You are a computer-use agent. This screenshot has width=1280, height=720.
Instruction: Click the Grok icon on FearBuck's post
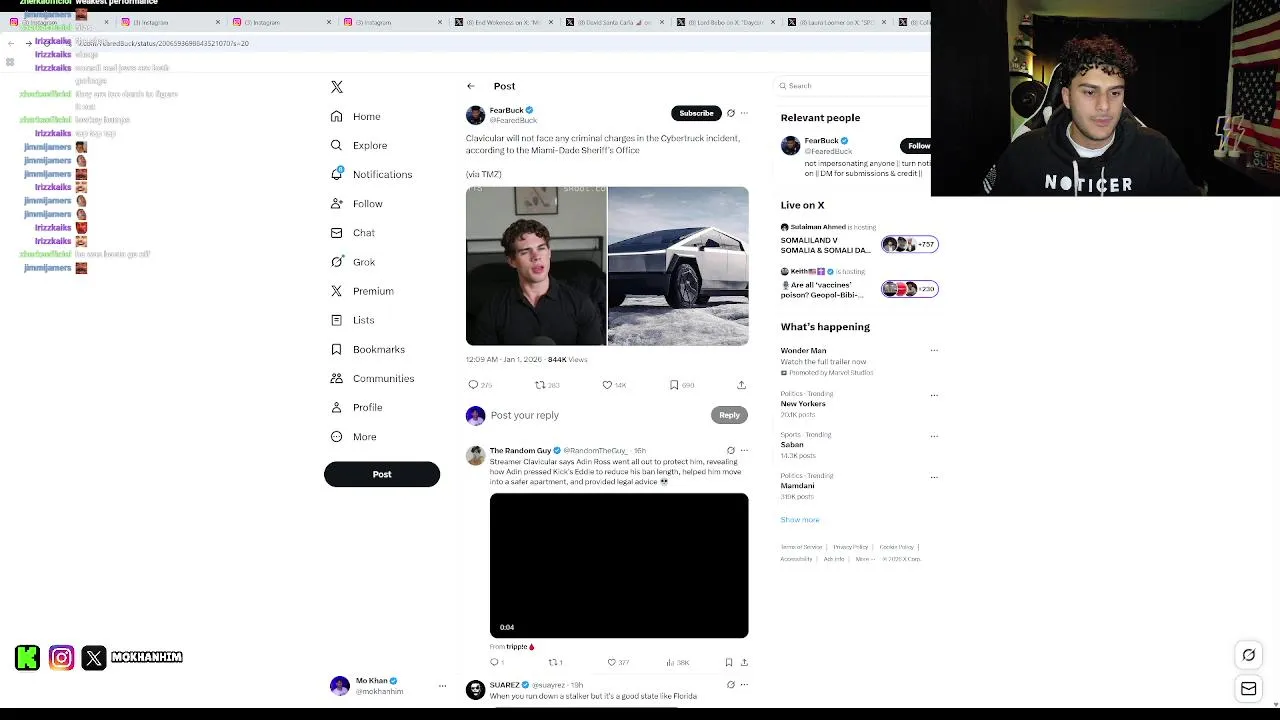[731, 113]
